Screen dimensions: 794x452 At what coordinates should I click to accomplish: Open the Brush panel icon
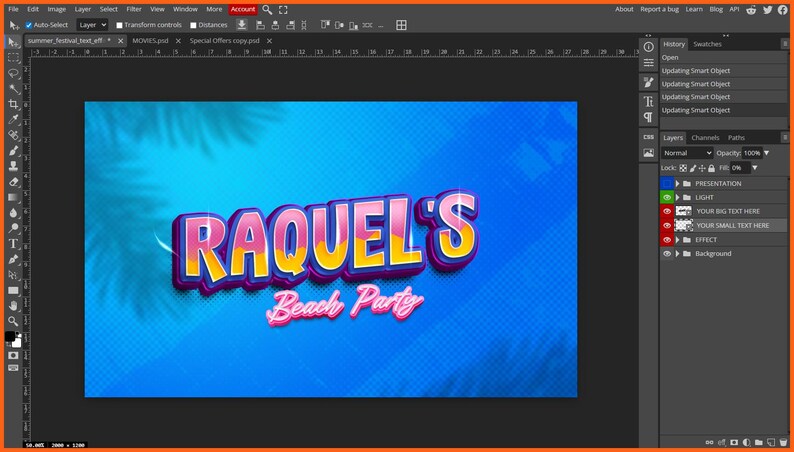point(649,83)
